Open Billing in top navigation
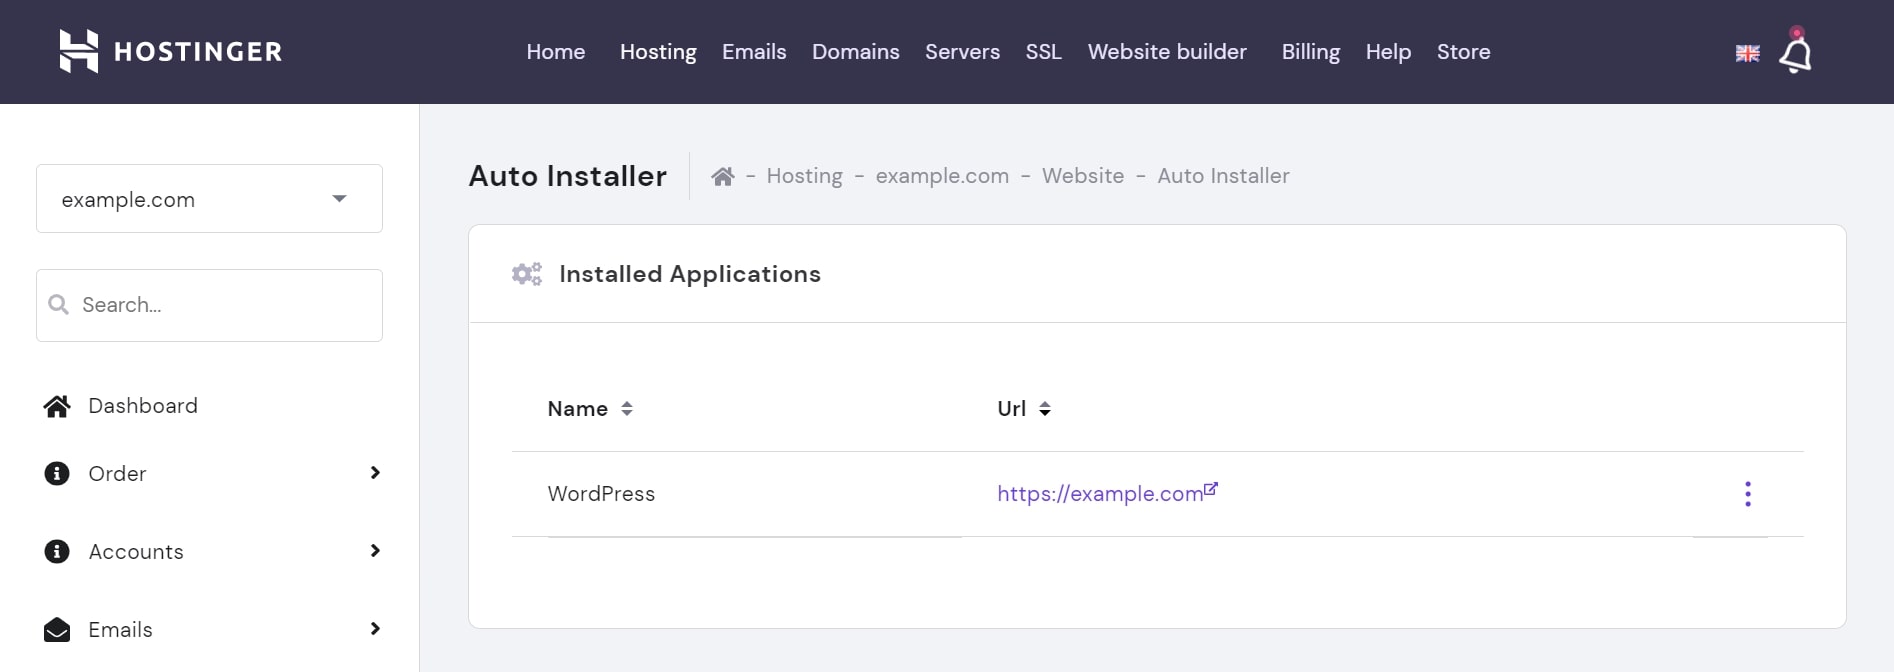The width and height of the screenshot is (1894, 672). pyautogui.click(x=1311, y=52)
